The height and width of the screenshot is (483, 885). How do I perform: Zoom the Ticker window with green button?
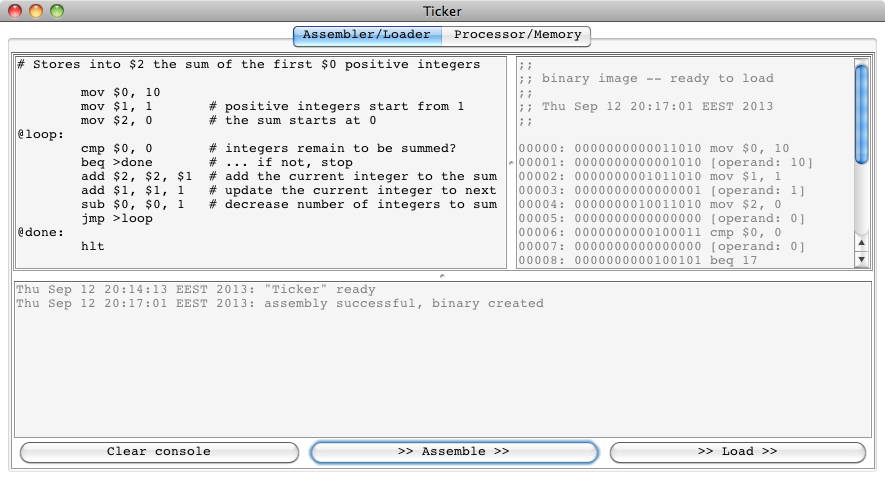click(57, 11)
